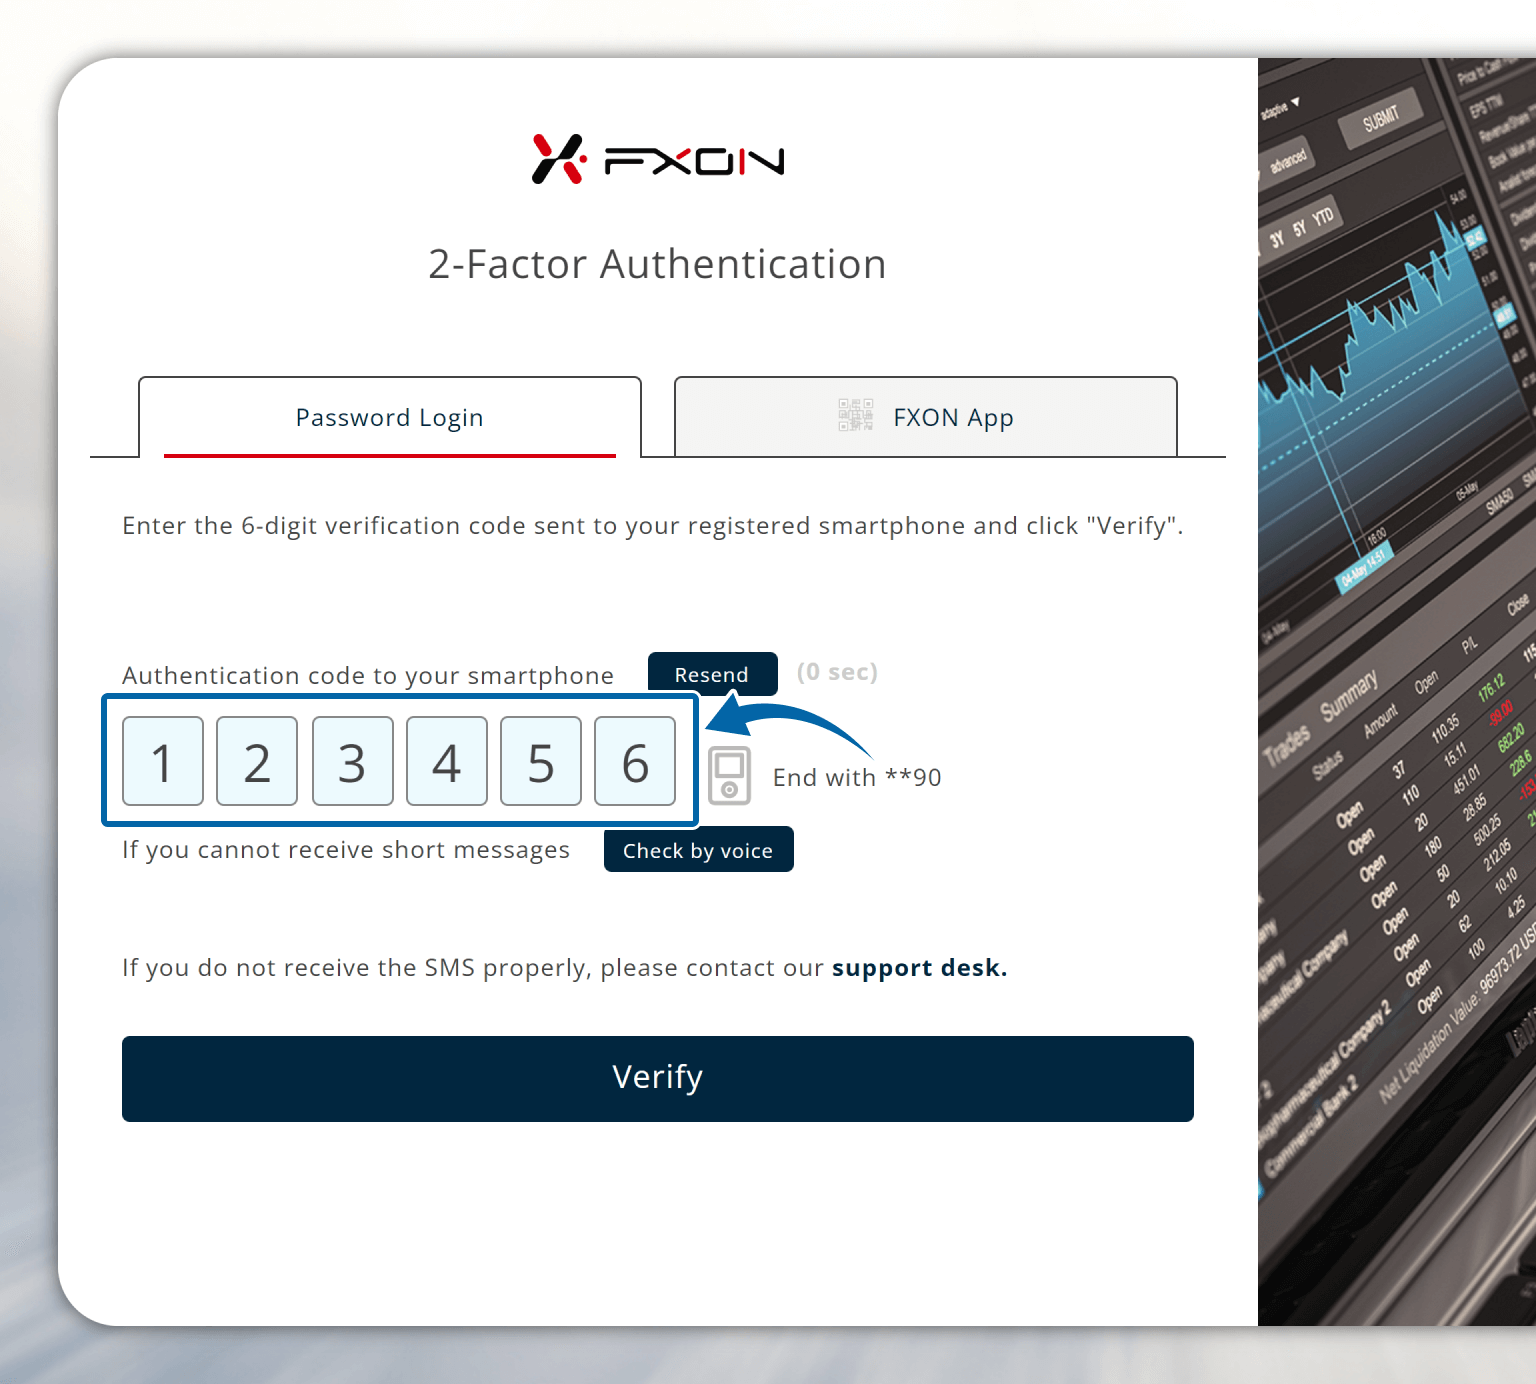
Task: Click the "2-Factor Authentication" heading
Action: [x=657, y=265]
